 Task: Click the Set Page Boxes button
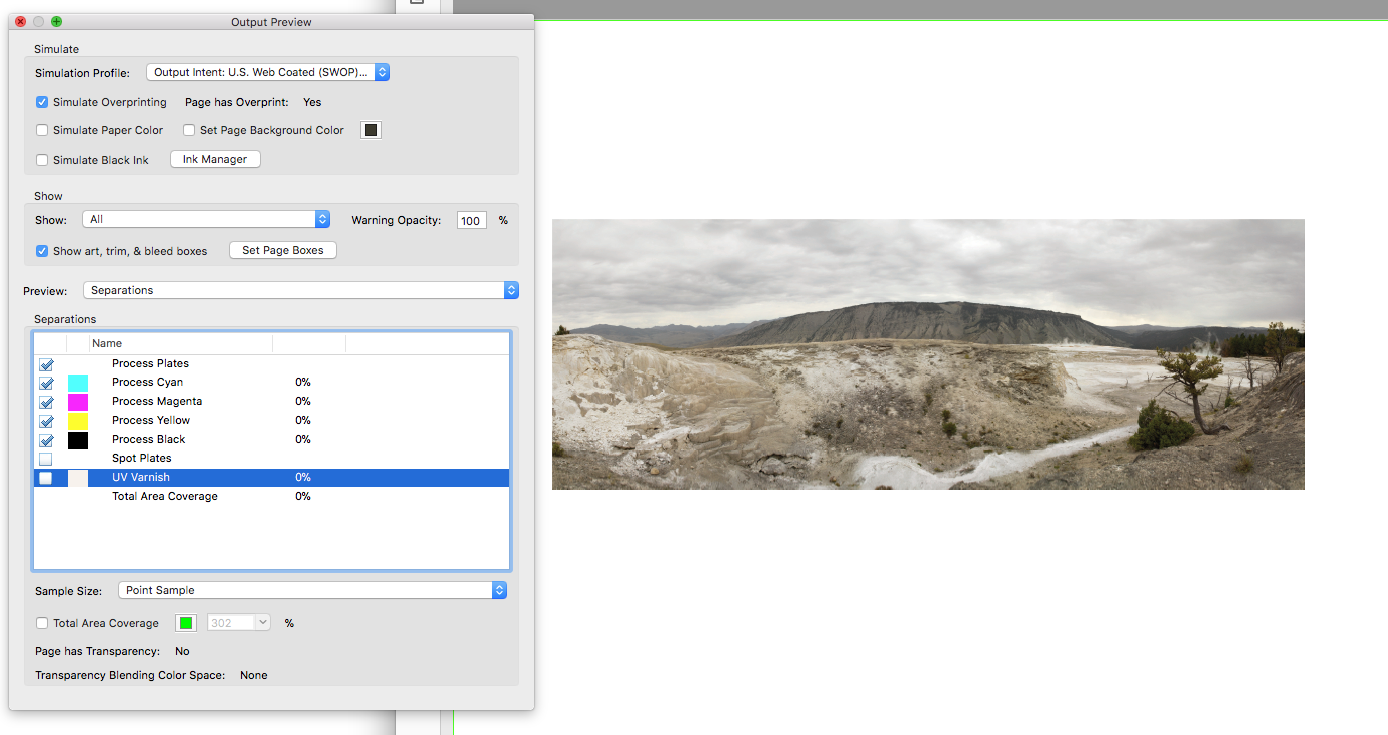(283, 250)
